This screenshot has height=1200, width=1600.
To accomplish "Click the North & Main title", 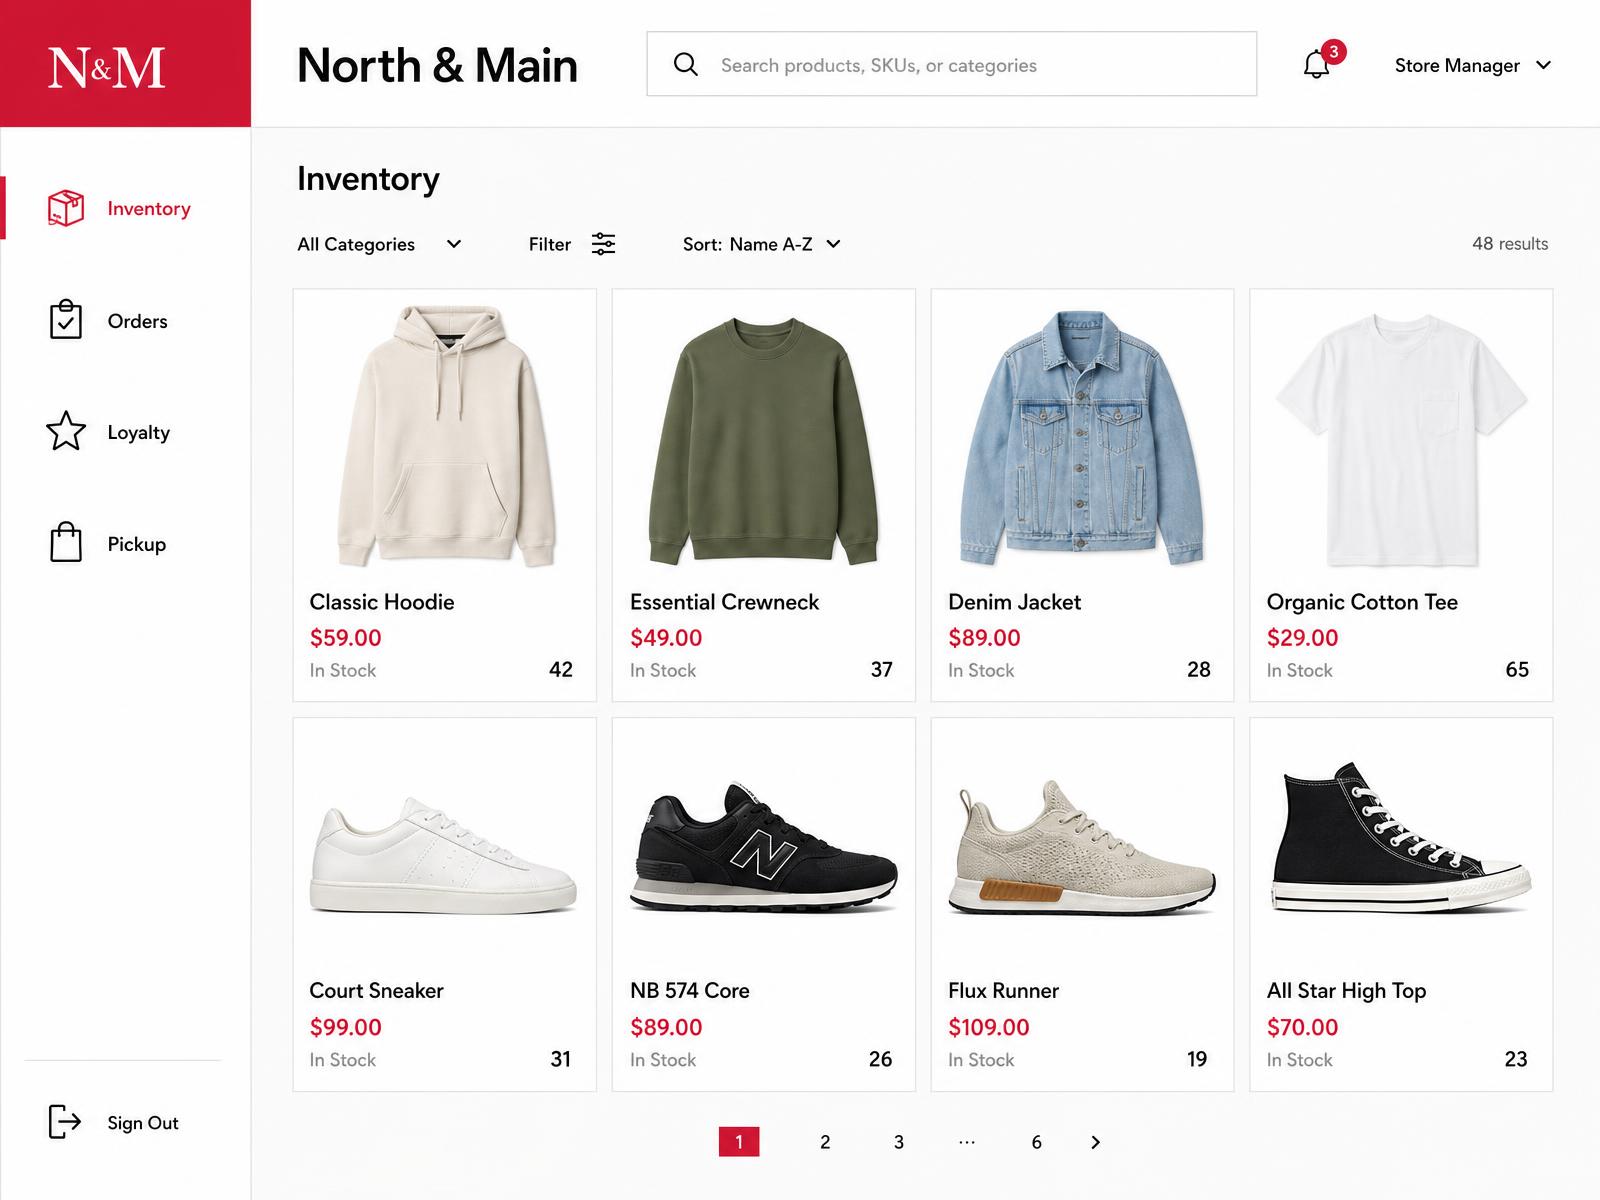I will point(437,66).
